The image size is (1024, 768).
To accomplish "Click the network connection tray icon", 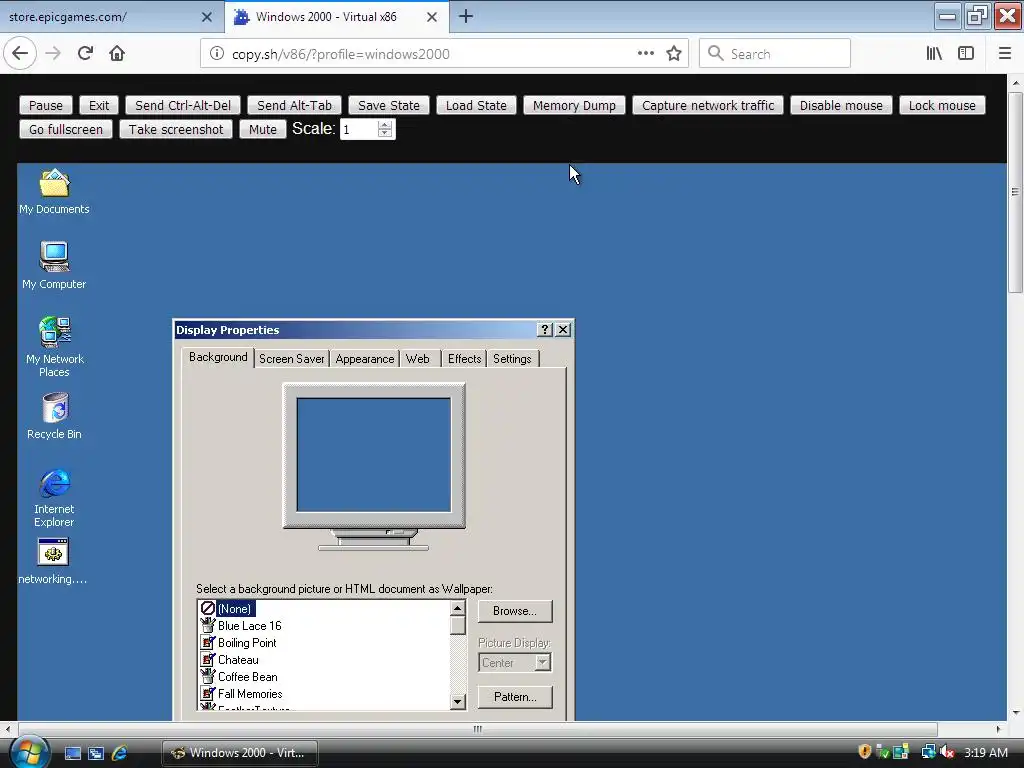I will 928,752.
